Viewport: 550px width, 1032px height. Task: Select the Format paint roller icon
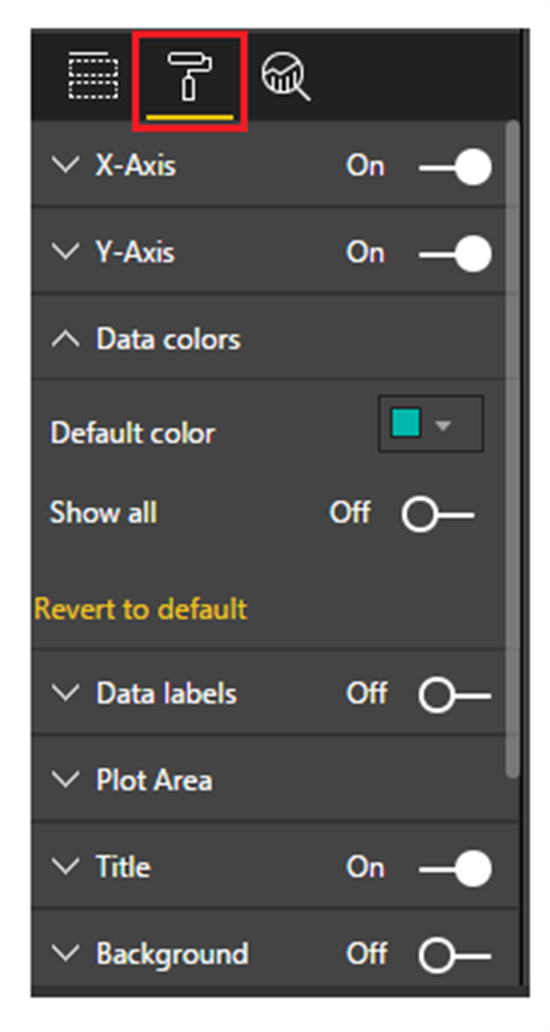[189, 78]
